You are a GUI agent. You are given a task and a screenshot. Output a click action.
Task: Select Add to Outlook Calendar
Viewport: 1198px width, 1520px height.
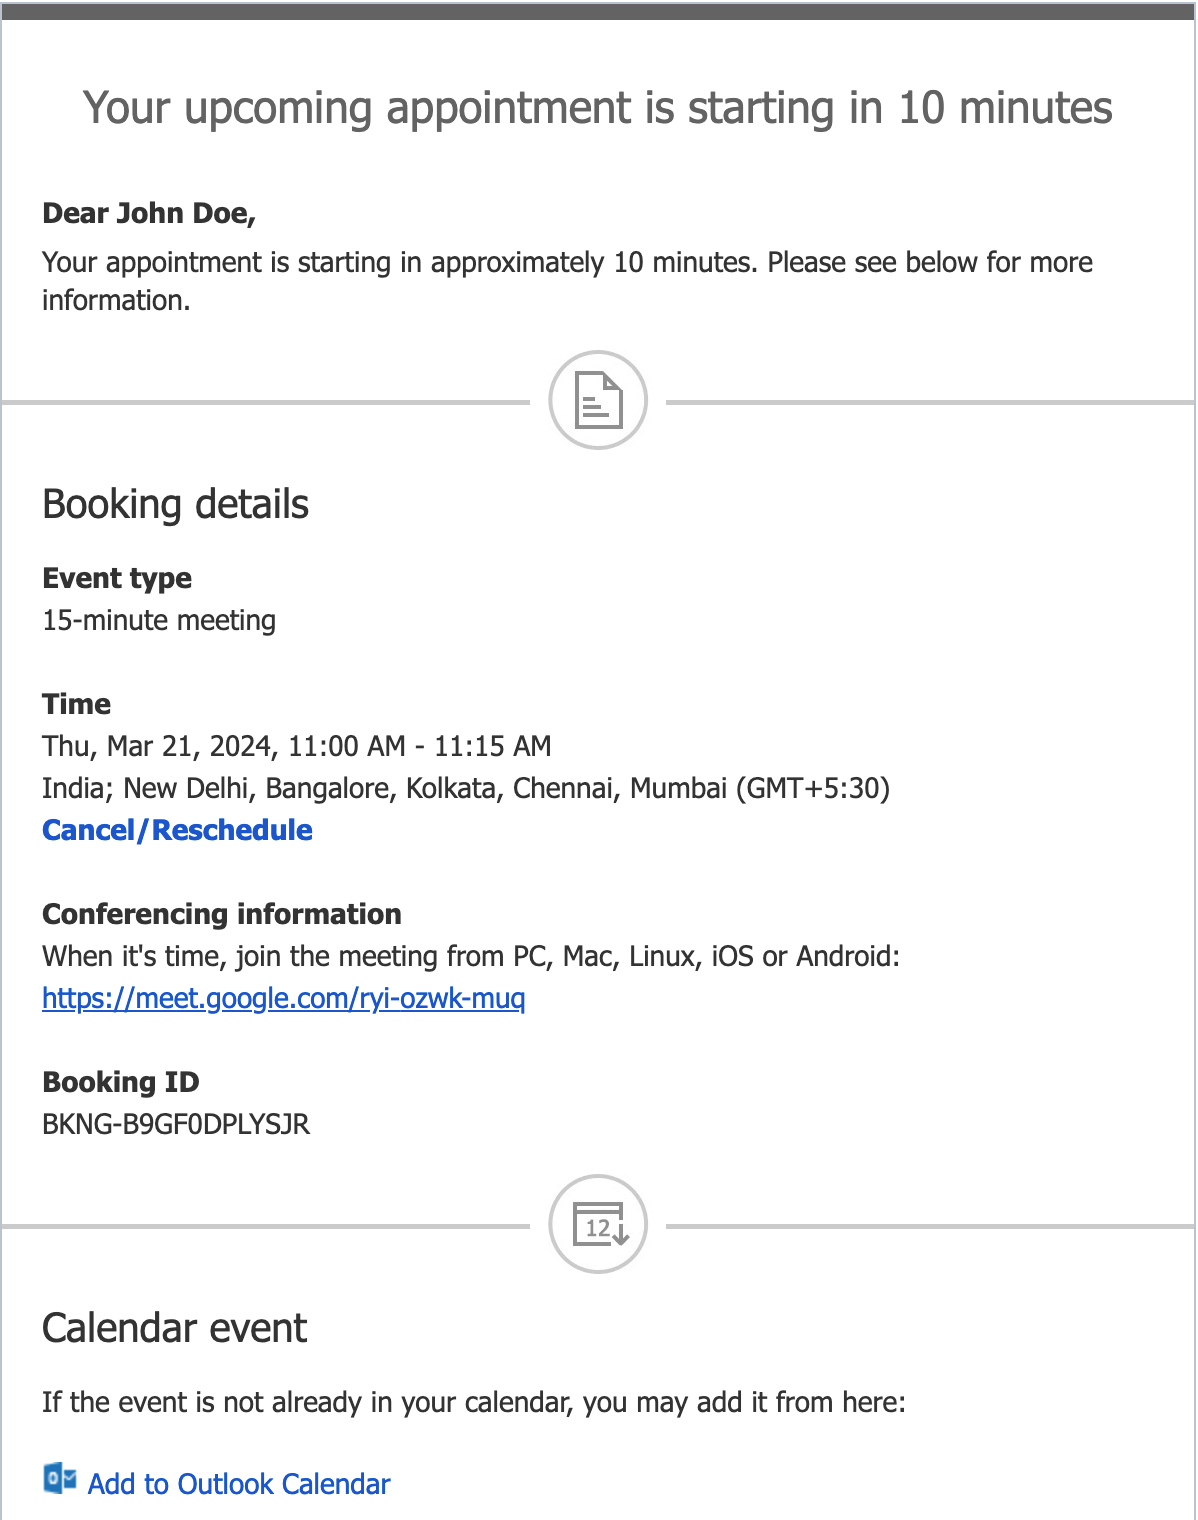coord(238,1484)
